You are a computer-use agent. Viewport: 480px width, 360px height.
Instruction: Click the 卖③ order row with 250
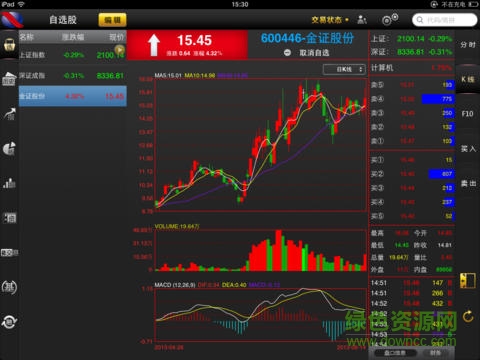(412, 113)
